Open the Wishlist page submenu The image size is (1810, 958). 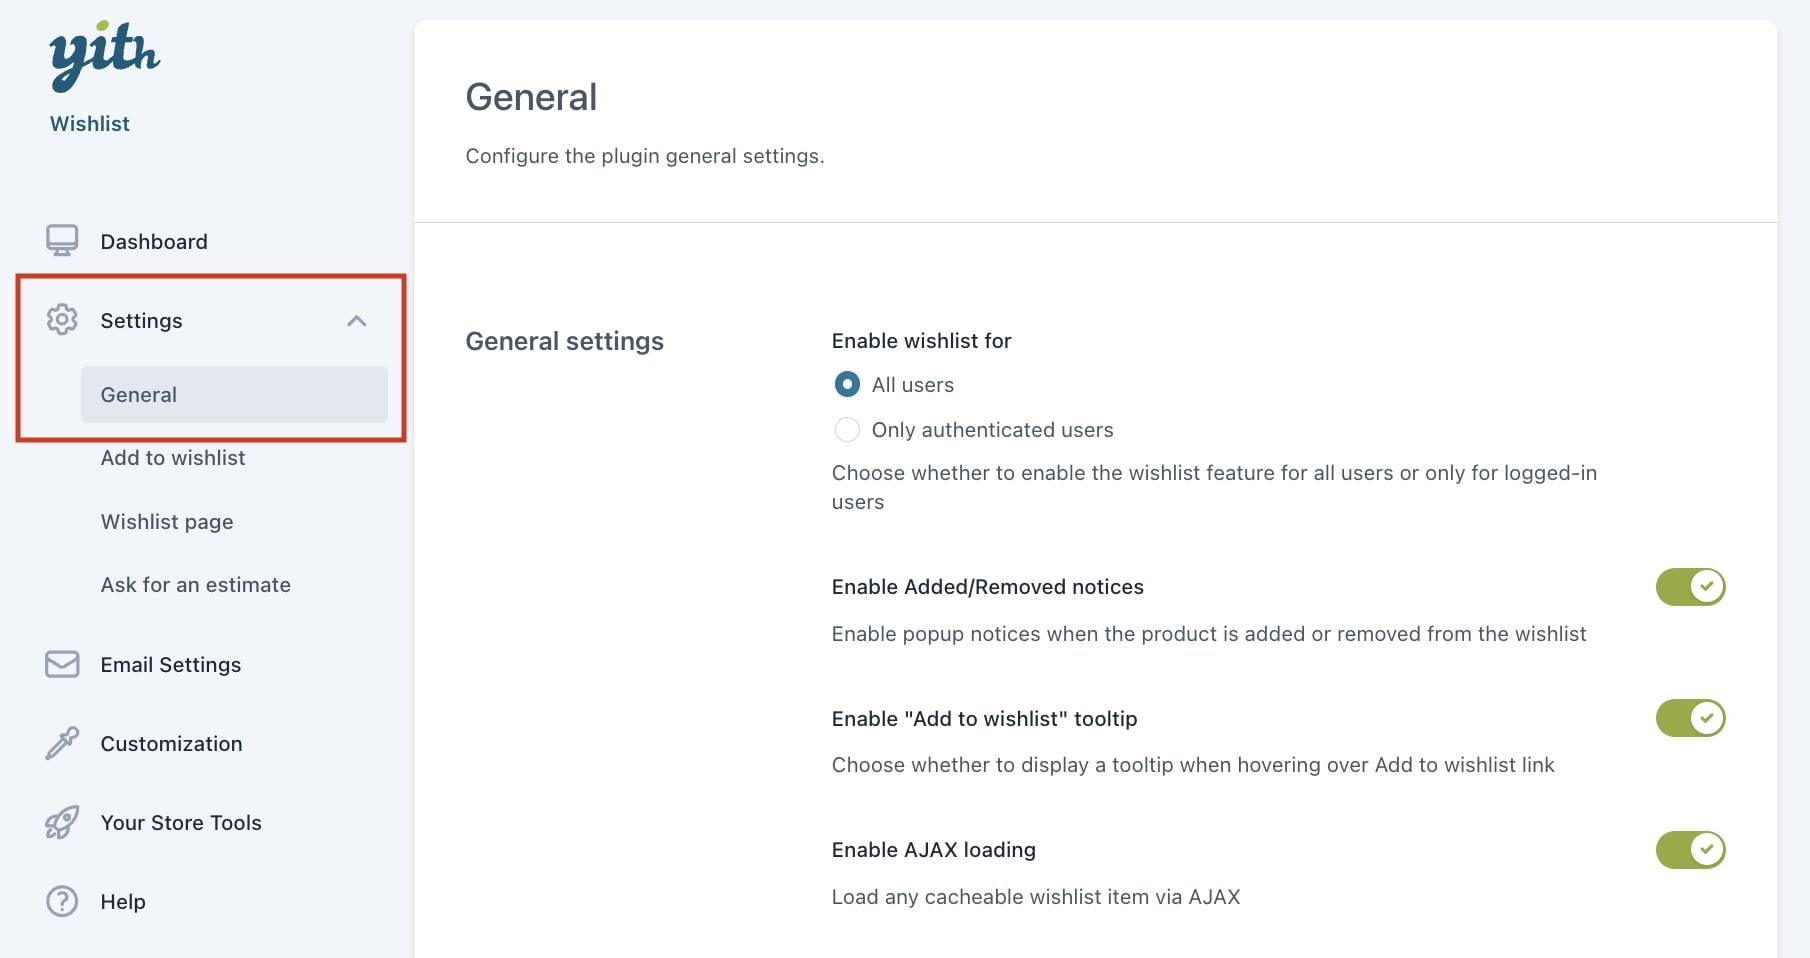(x=167, y=522)
